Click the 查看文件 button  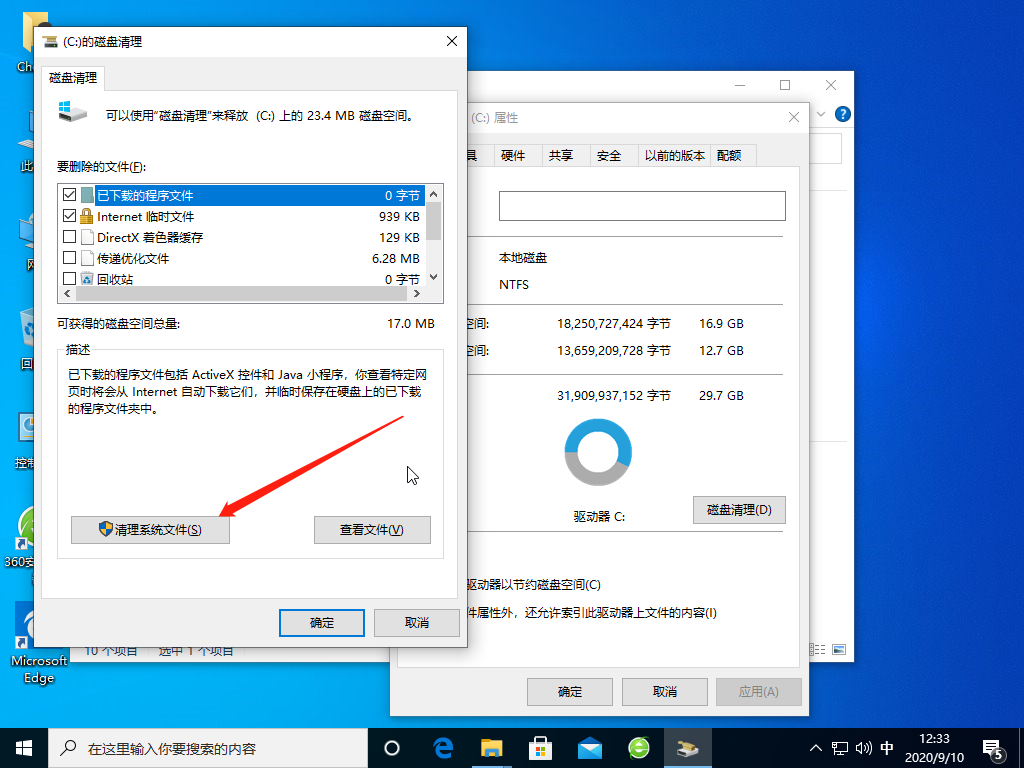point(372,529)
